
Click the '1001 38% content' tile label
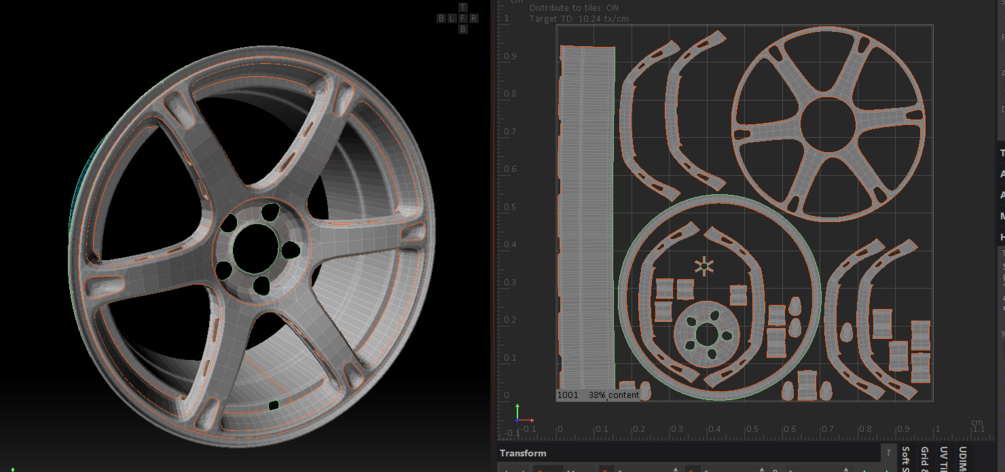[598, 395]
